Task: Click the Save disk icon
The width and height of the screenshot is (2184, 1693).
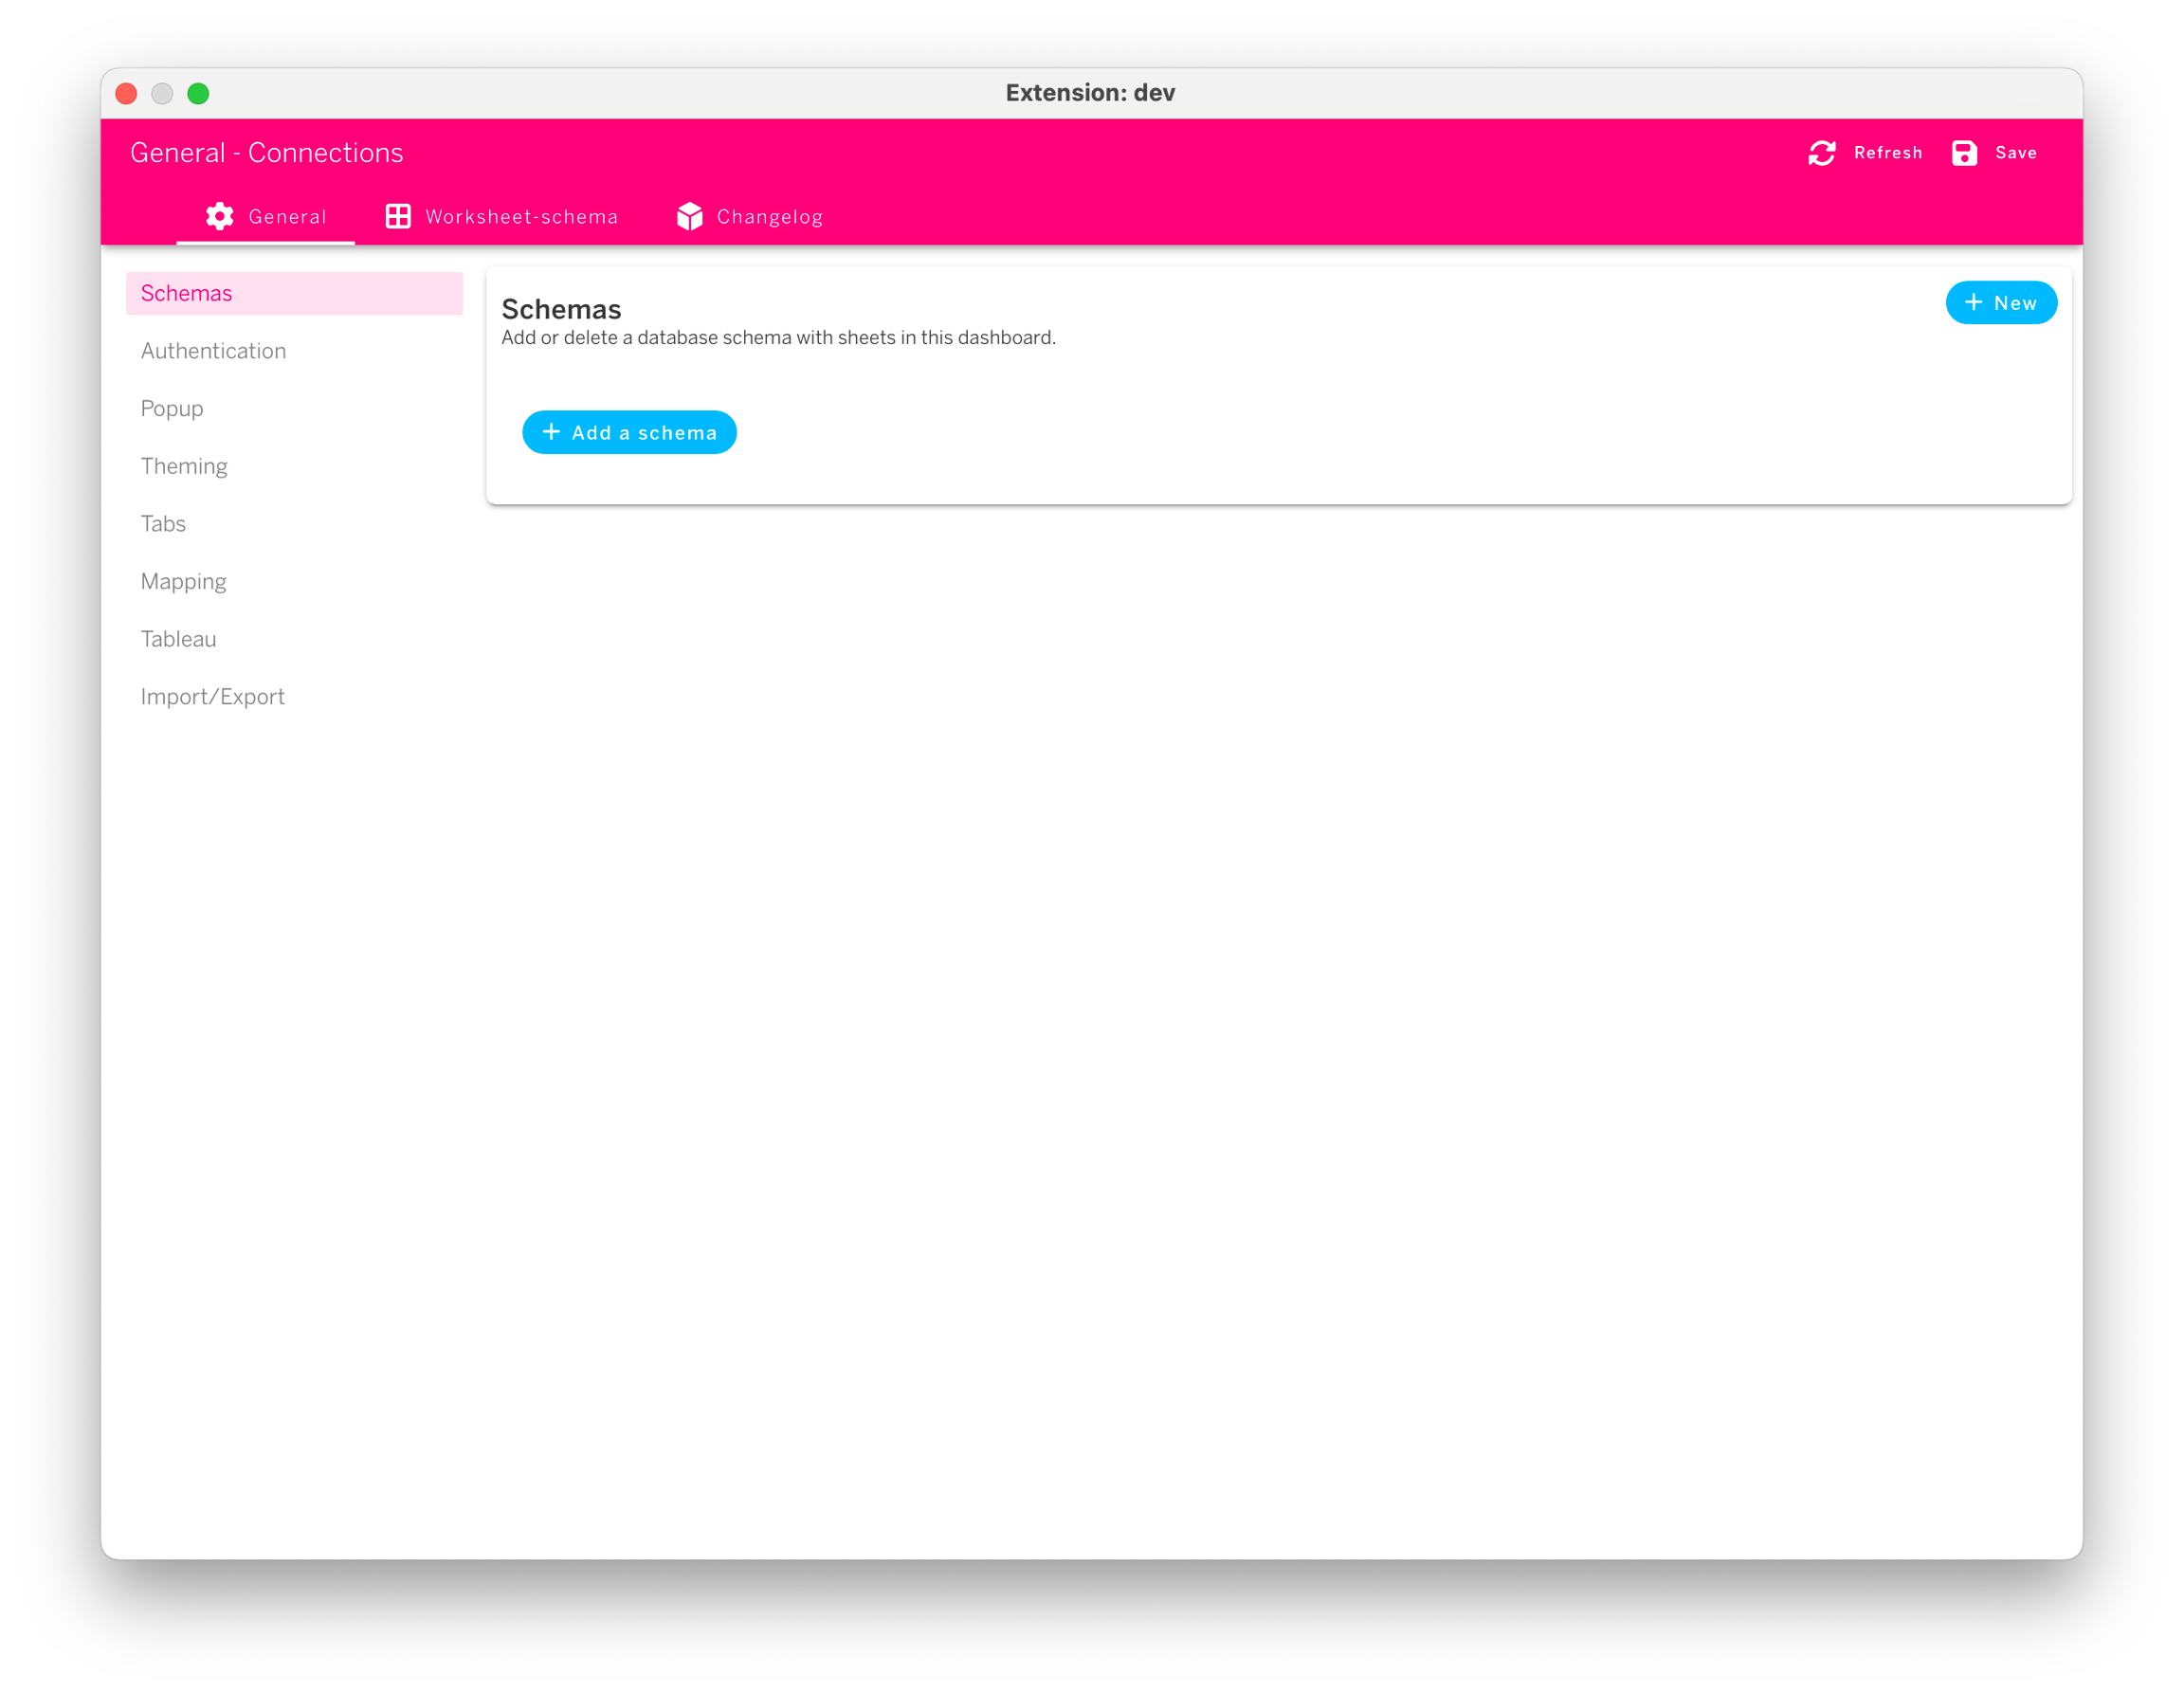Action: pos(1964,153)
